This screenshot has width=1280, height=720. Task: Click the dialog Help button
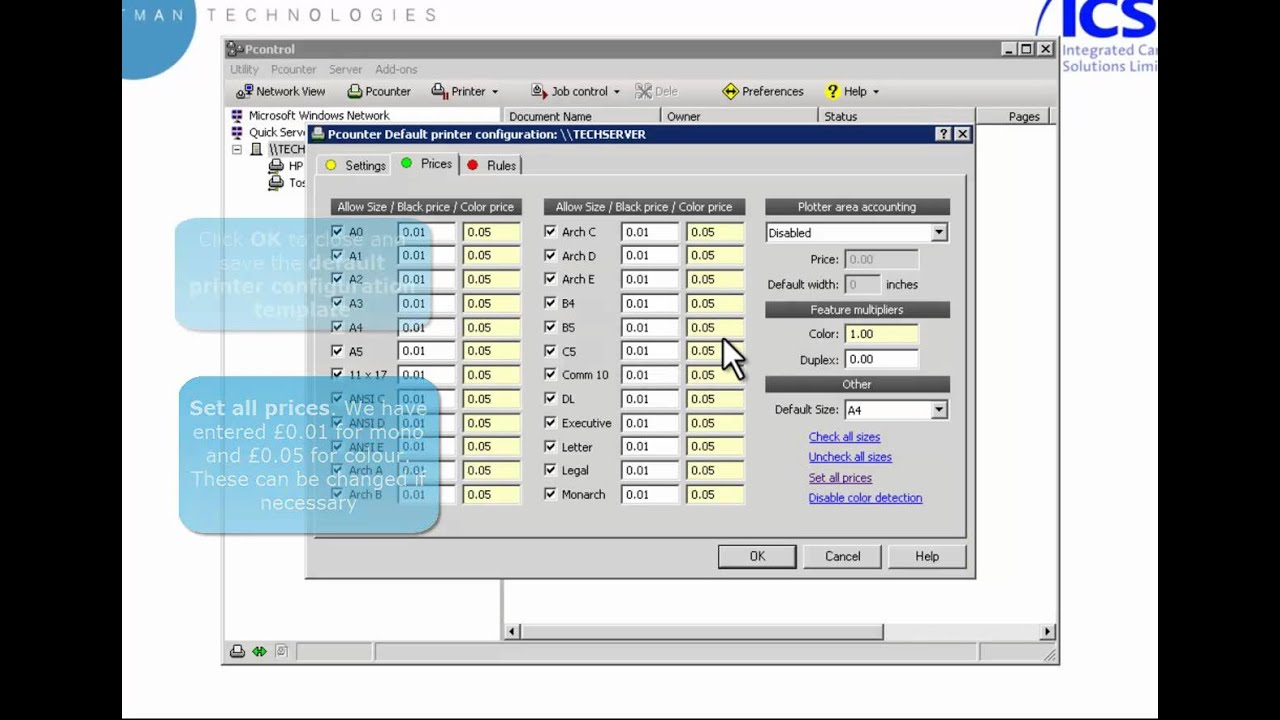(927, 556)
